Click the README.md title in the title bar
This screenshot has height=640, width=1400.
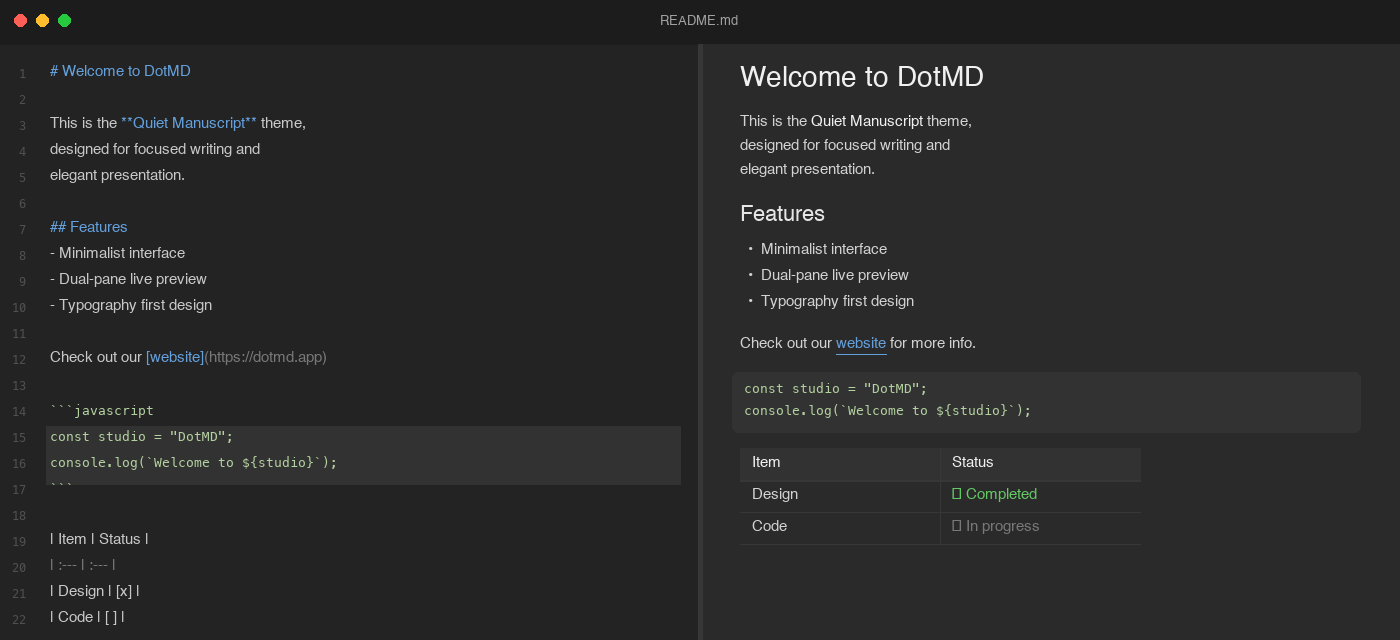pyautogui.click(x=698, y=20)
